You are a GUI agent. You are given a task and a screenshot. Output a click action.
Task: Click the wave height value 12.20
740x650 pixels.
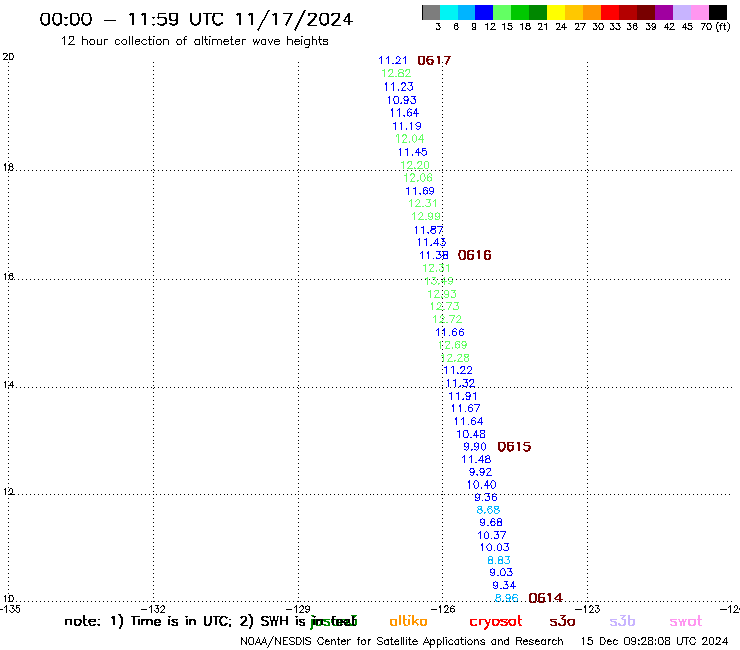coord(415,165)
